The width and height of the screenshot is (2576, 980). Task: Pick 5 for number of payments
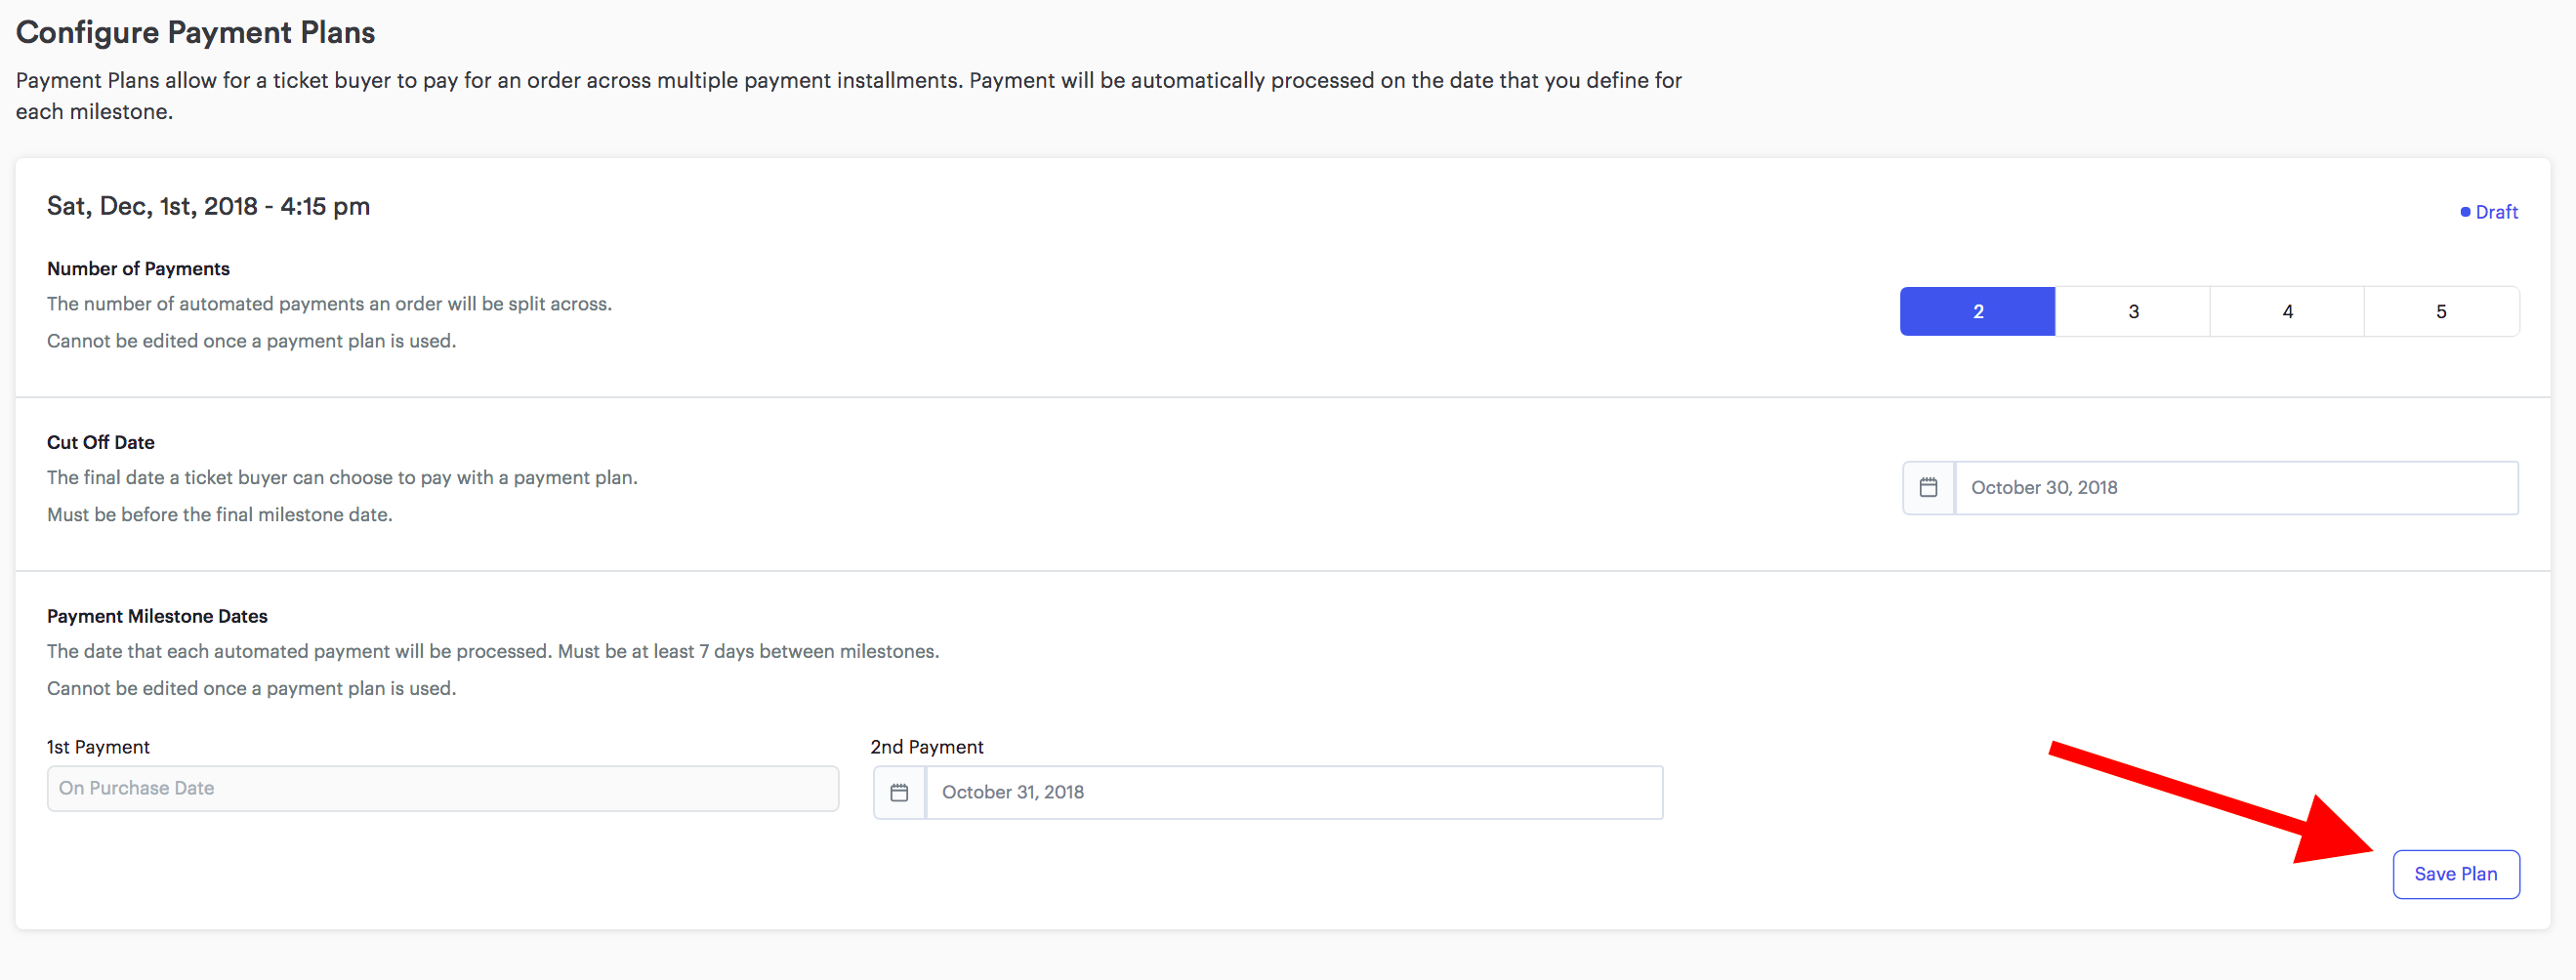2442,311
